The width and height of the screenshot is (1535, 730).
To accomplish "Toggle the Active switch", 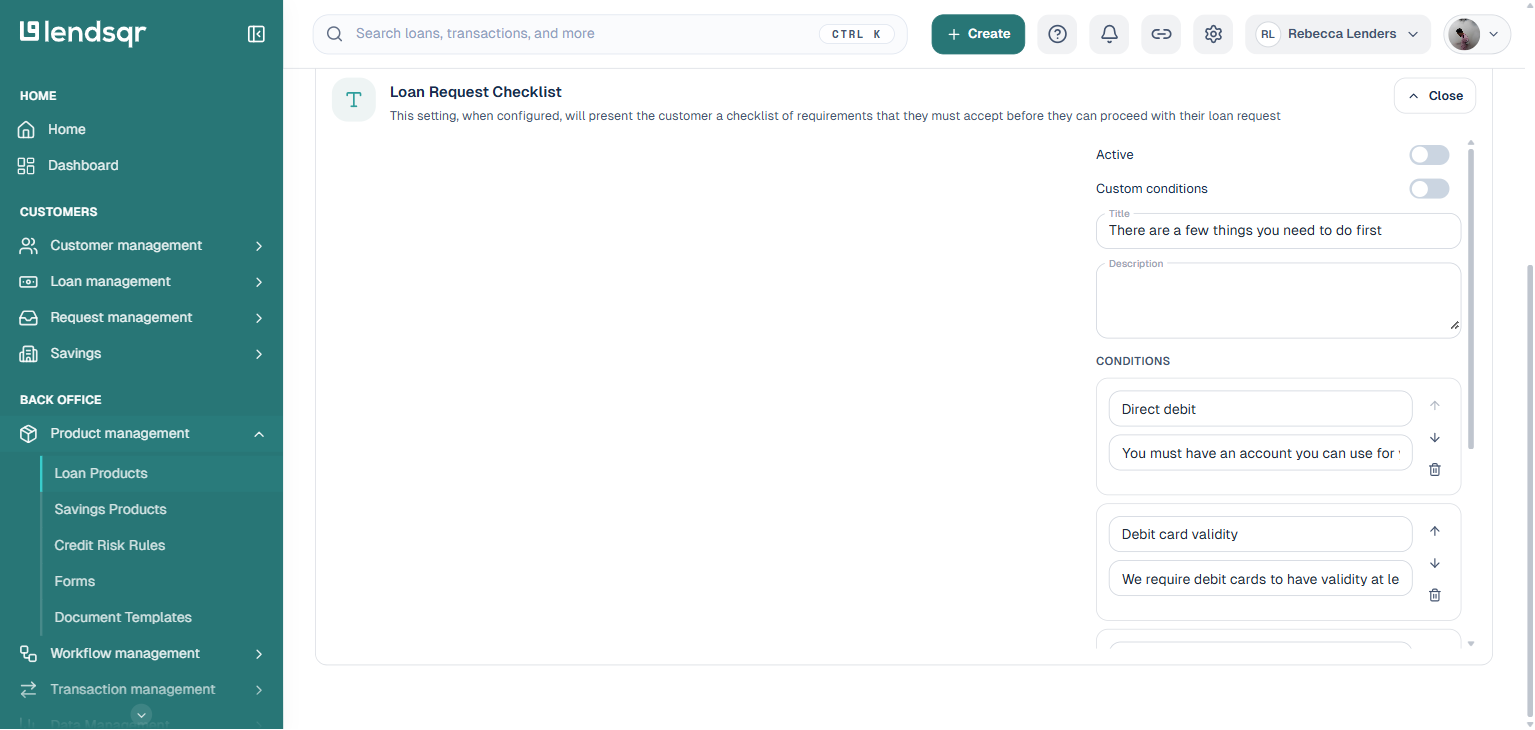I will (x=1429, y=155).
